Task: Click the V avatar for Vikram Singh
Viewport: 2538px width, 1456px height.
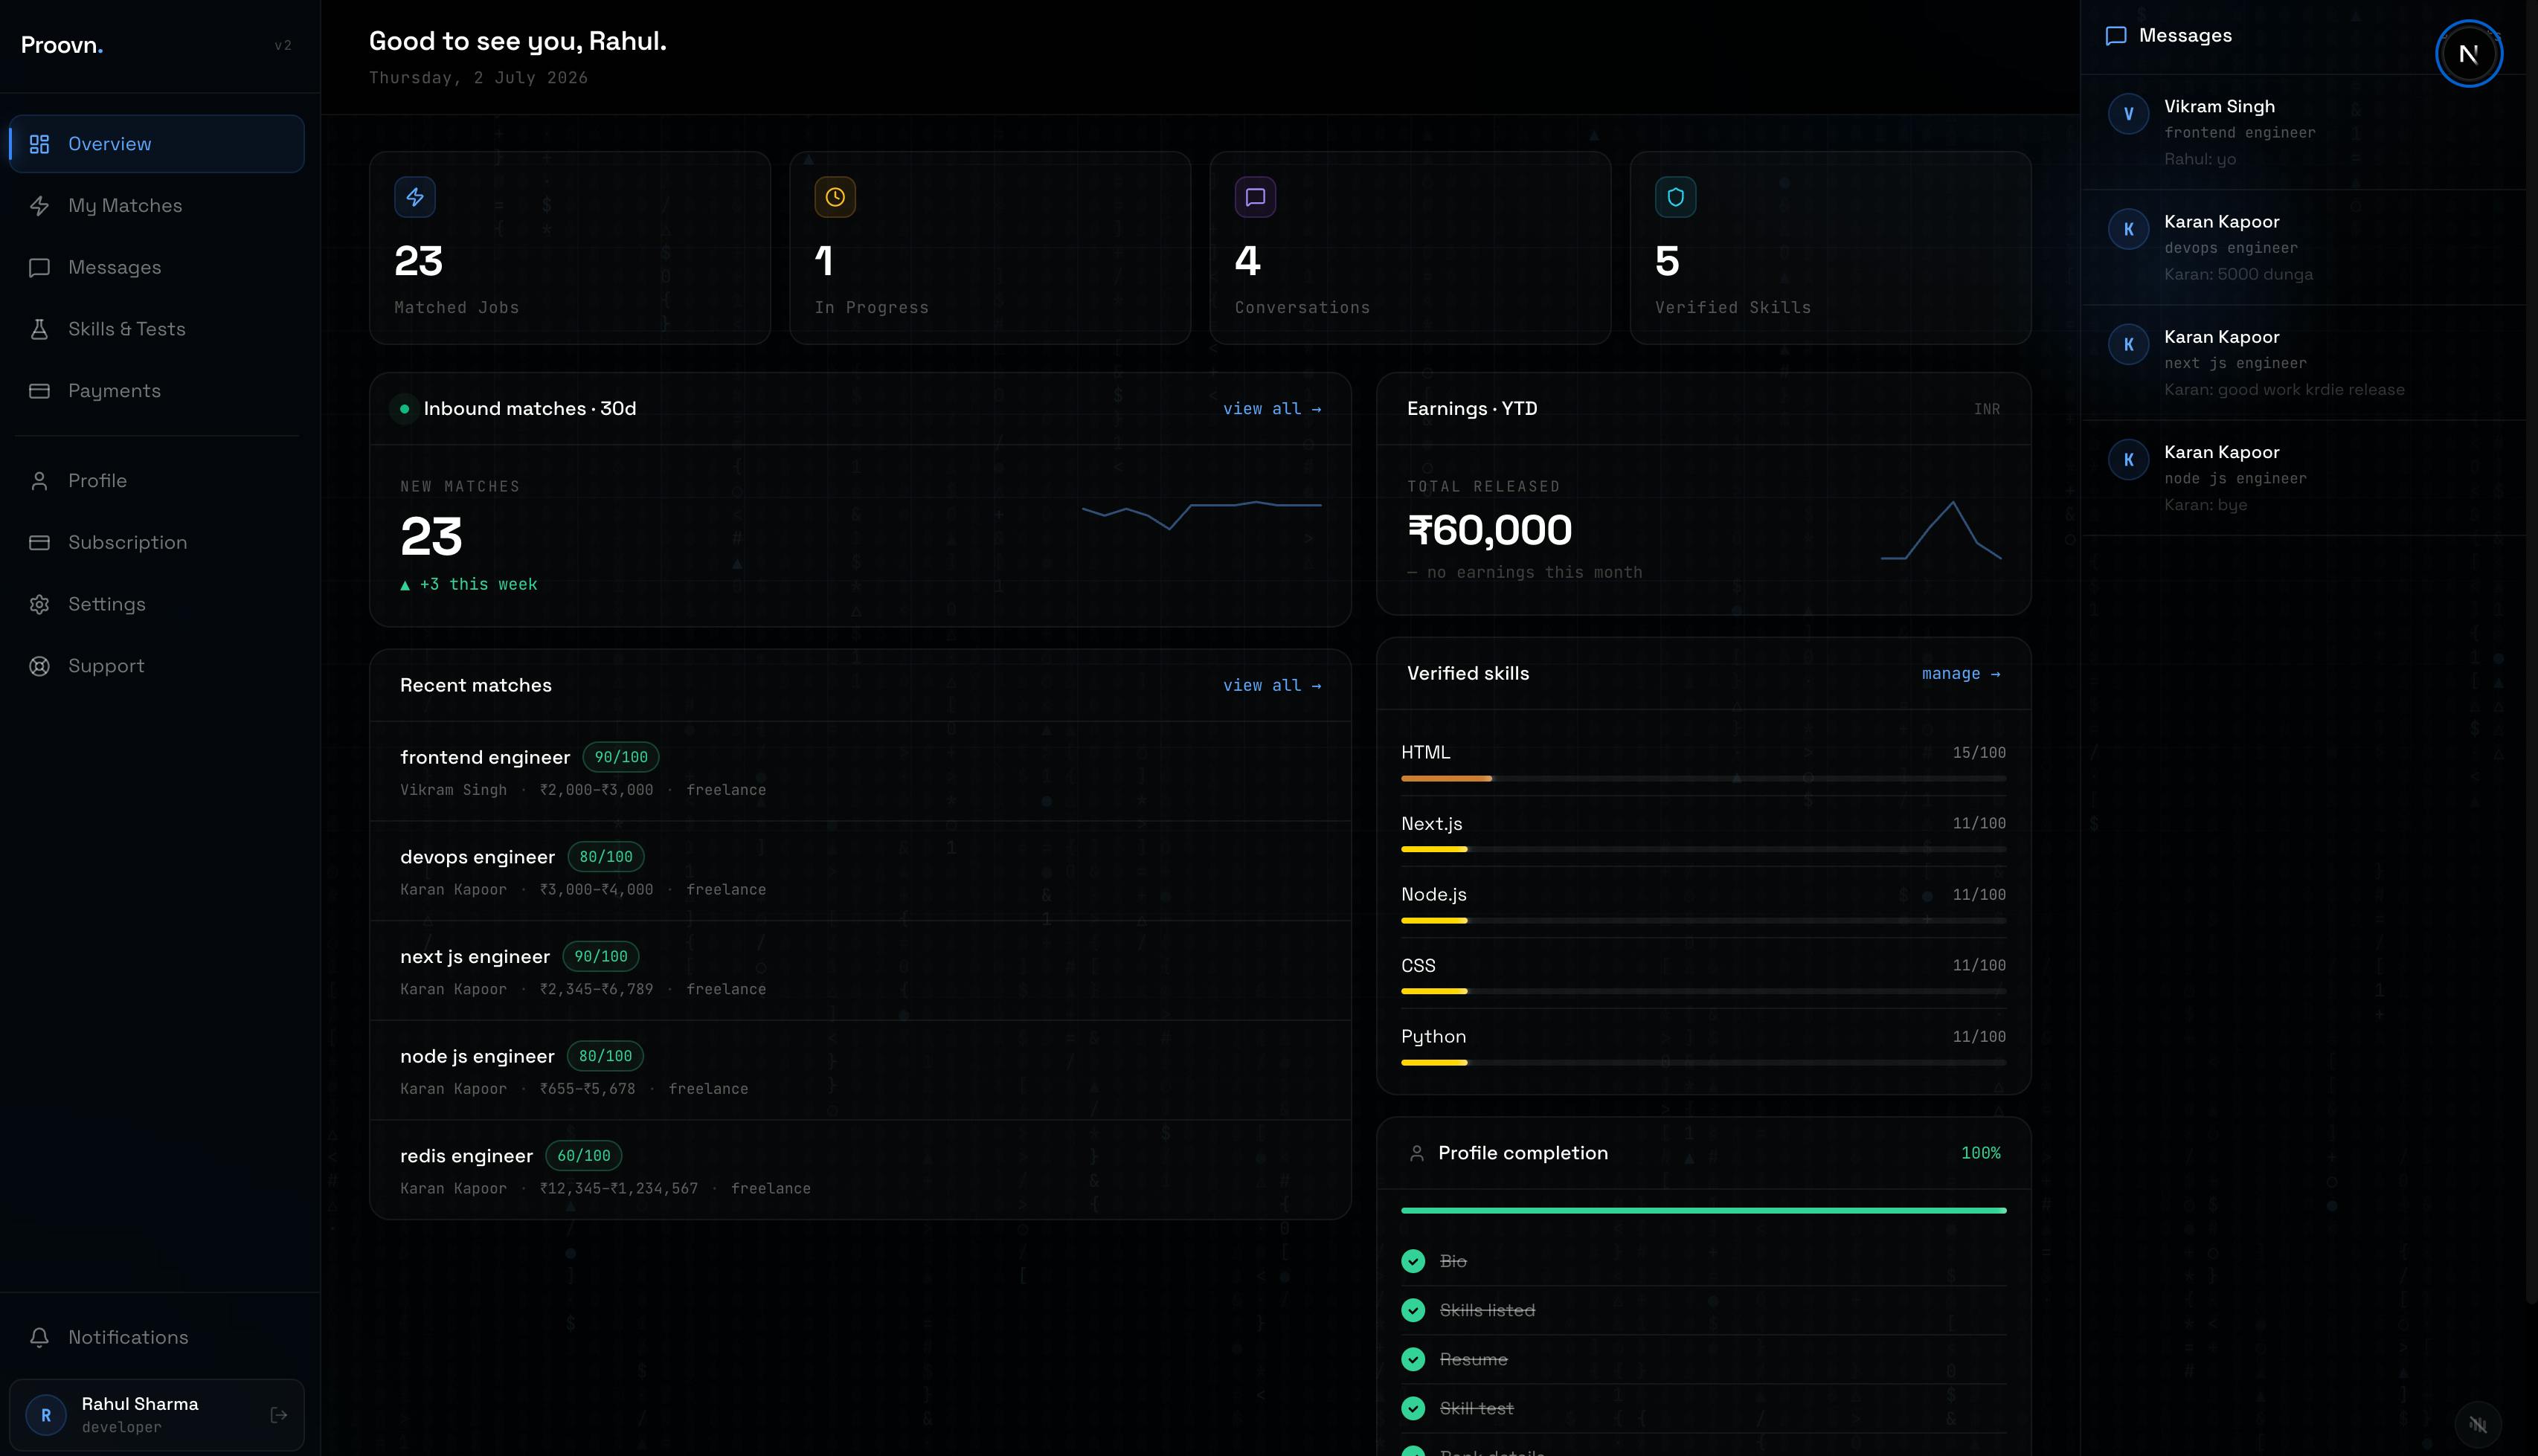Action: click(2128, 114)
